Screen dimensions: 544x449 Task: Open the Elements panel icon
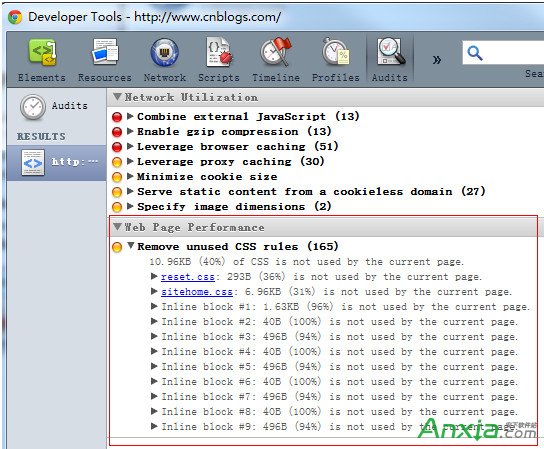click(x=42, y=53)
